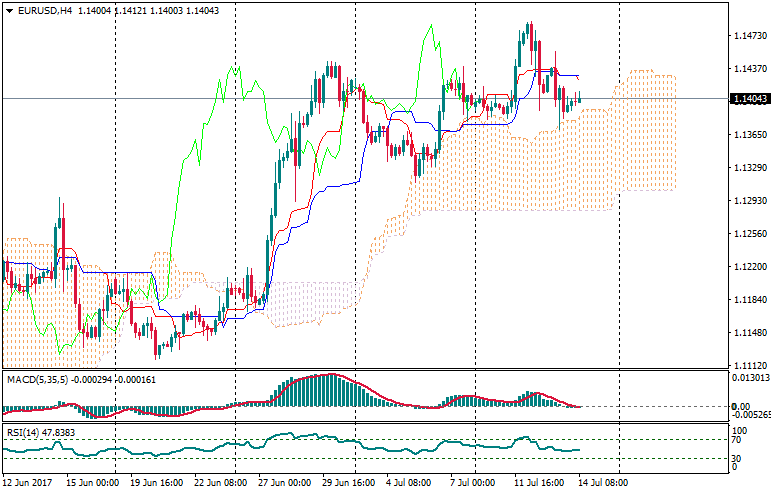The image size is (771, 494).
Task: Click the RSI 100 level label
Action: tap(737, 430)
